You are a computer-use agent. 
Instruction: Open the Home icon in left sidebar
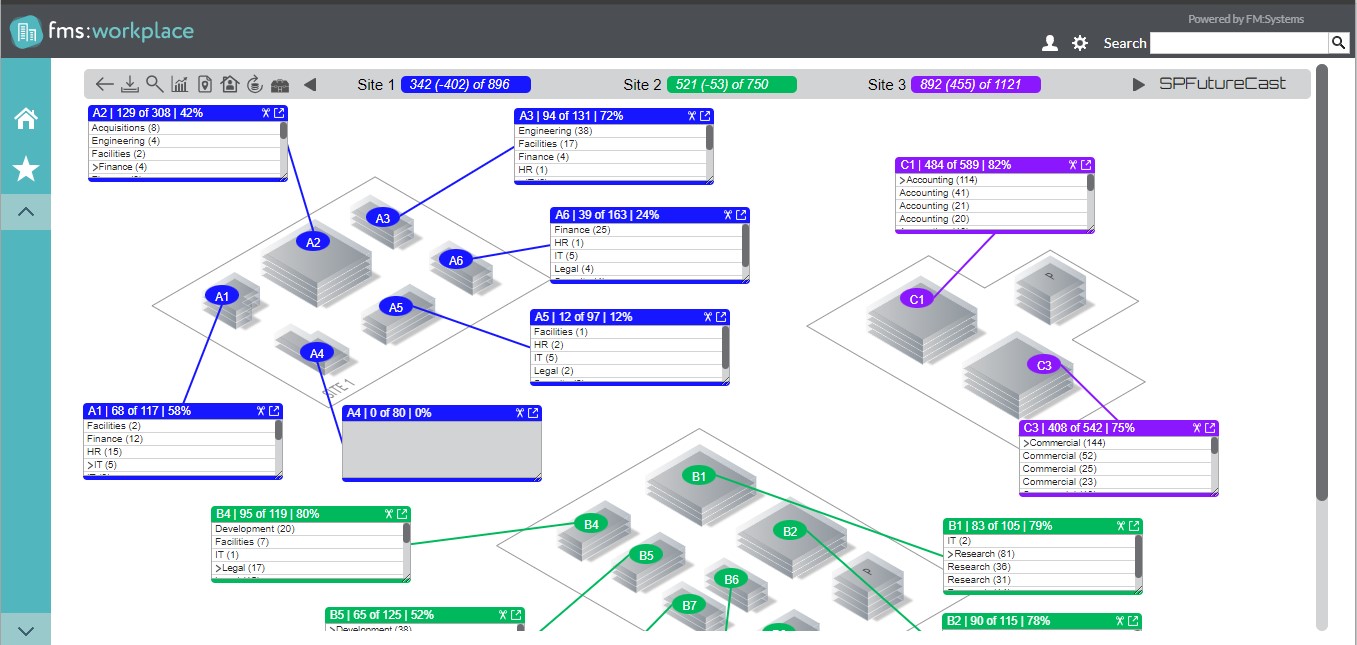coord(26,119)
